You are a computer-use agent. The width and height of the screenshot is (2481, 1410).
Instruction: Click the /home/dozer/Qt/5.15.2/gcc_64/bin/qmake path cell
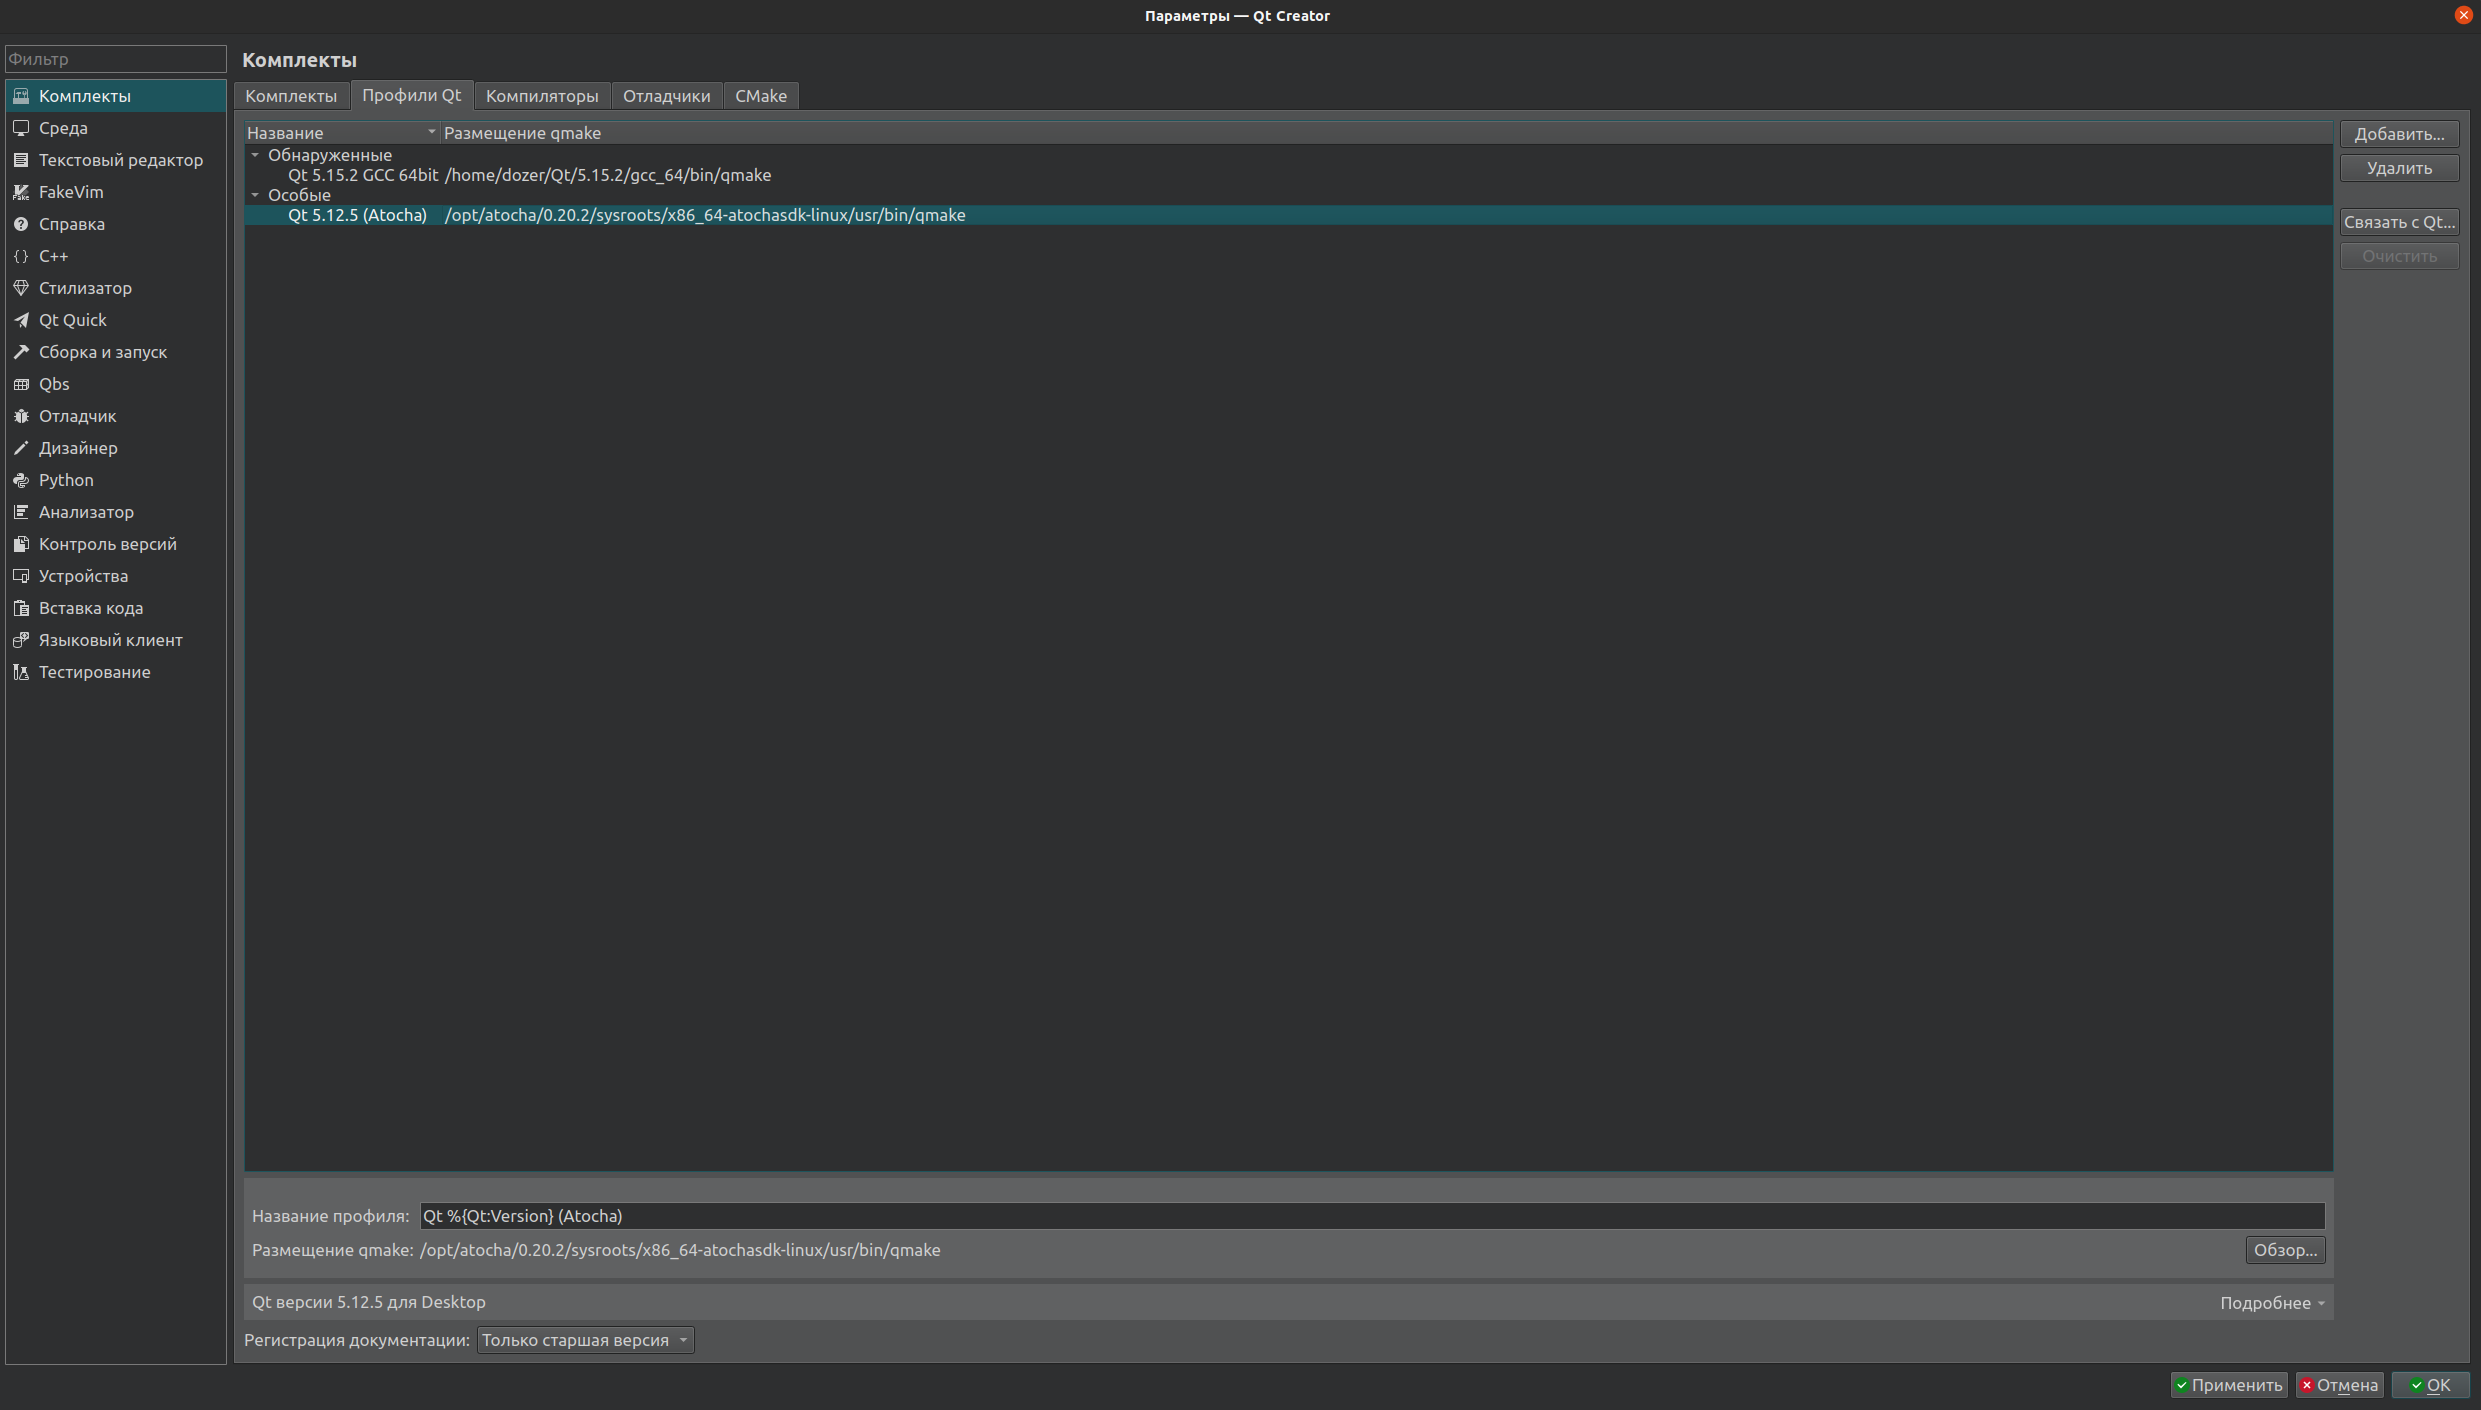[608, 175]
